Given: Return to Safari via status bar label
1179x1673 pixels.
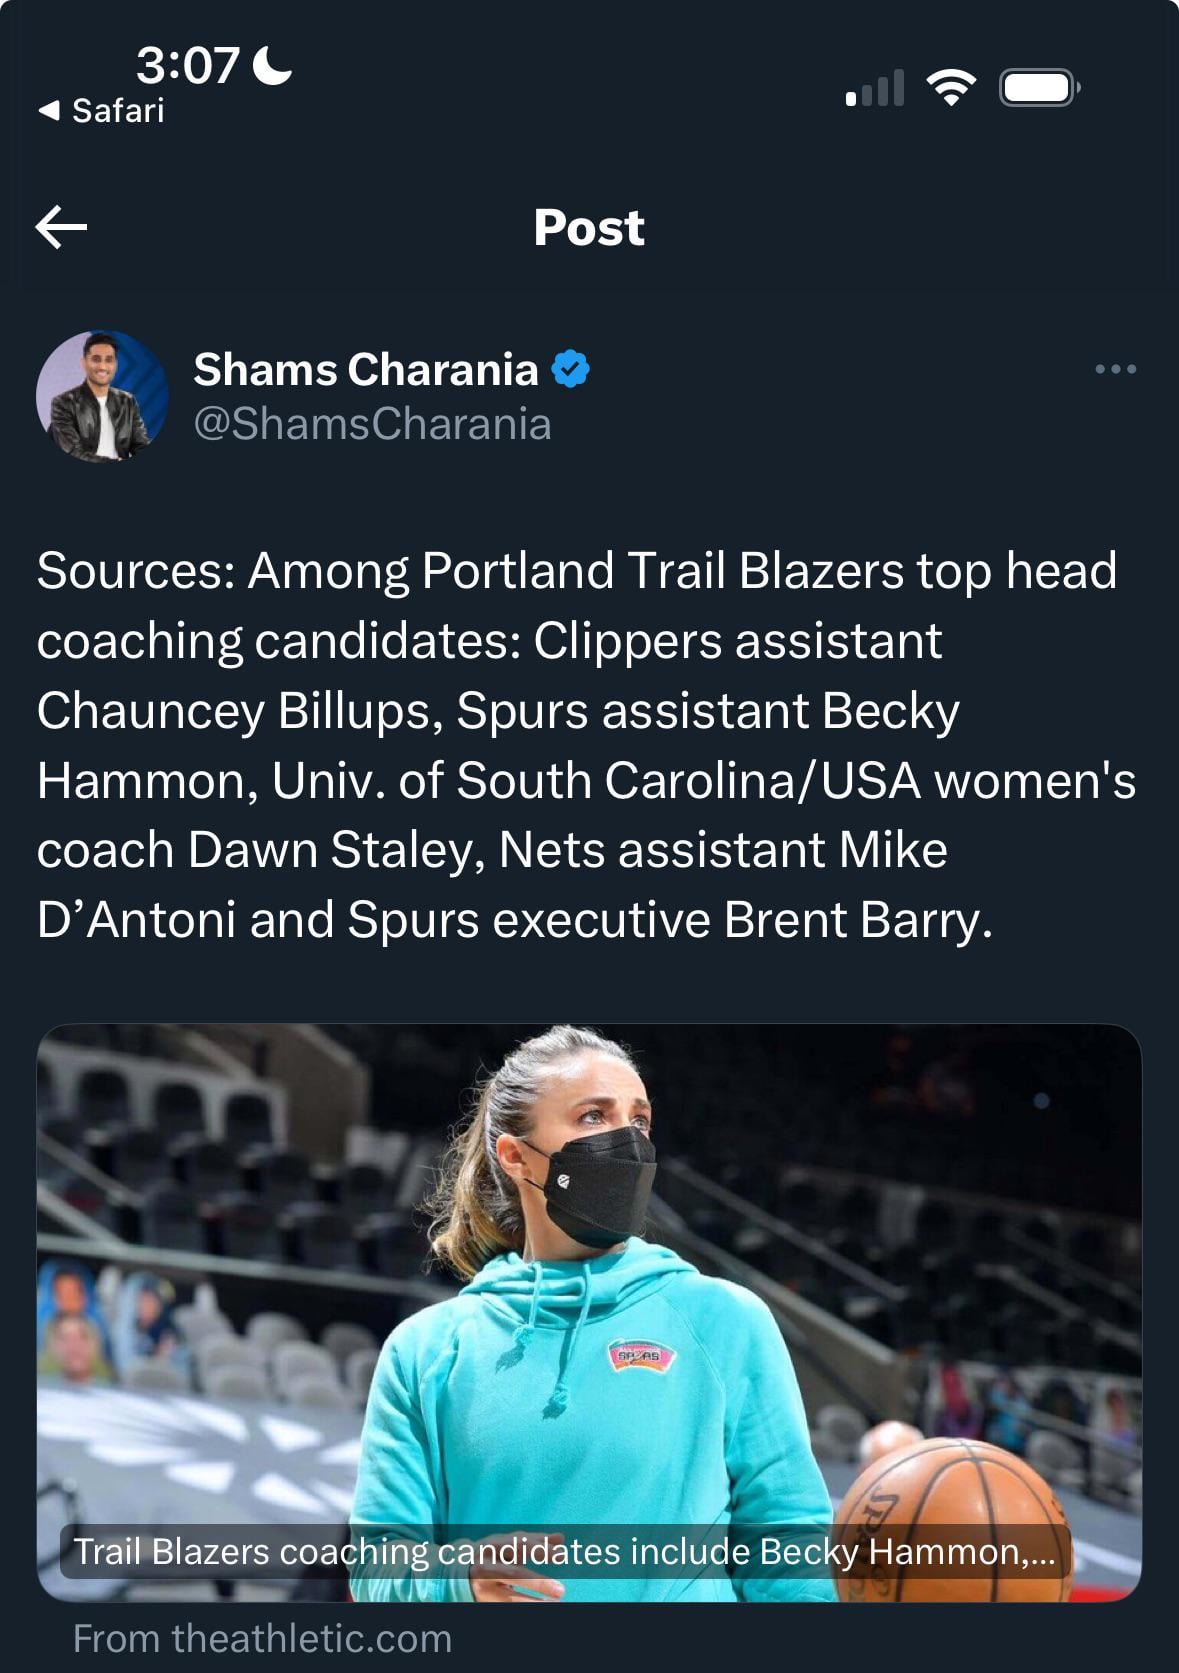Looking at the screenshot, I should coord(117,111).
